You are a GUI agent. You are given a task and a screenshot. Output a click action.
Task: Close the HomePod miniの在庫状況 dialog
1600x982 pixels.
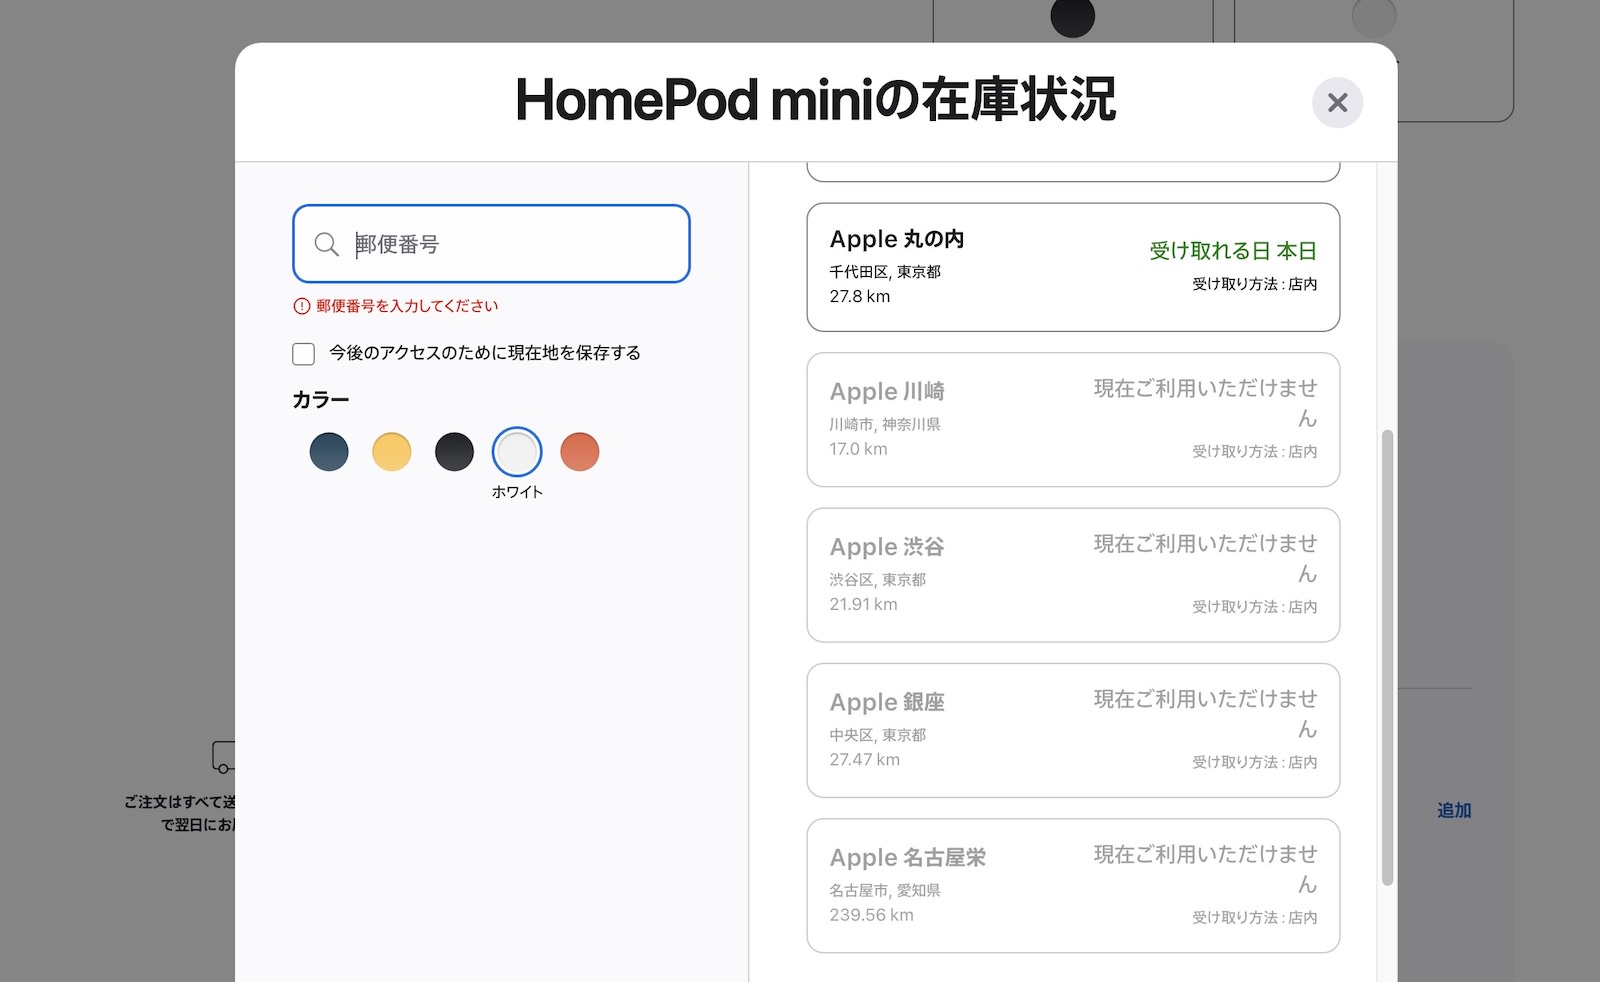click(x=1337, y=103)
